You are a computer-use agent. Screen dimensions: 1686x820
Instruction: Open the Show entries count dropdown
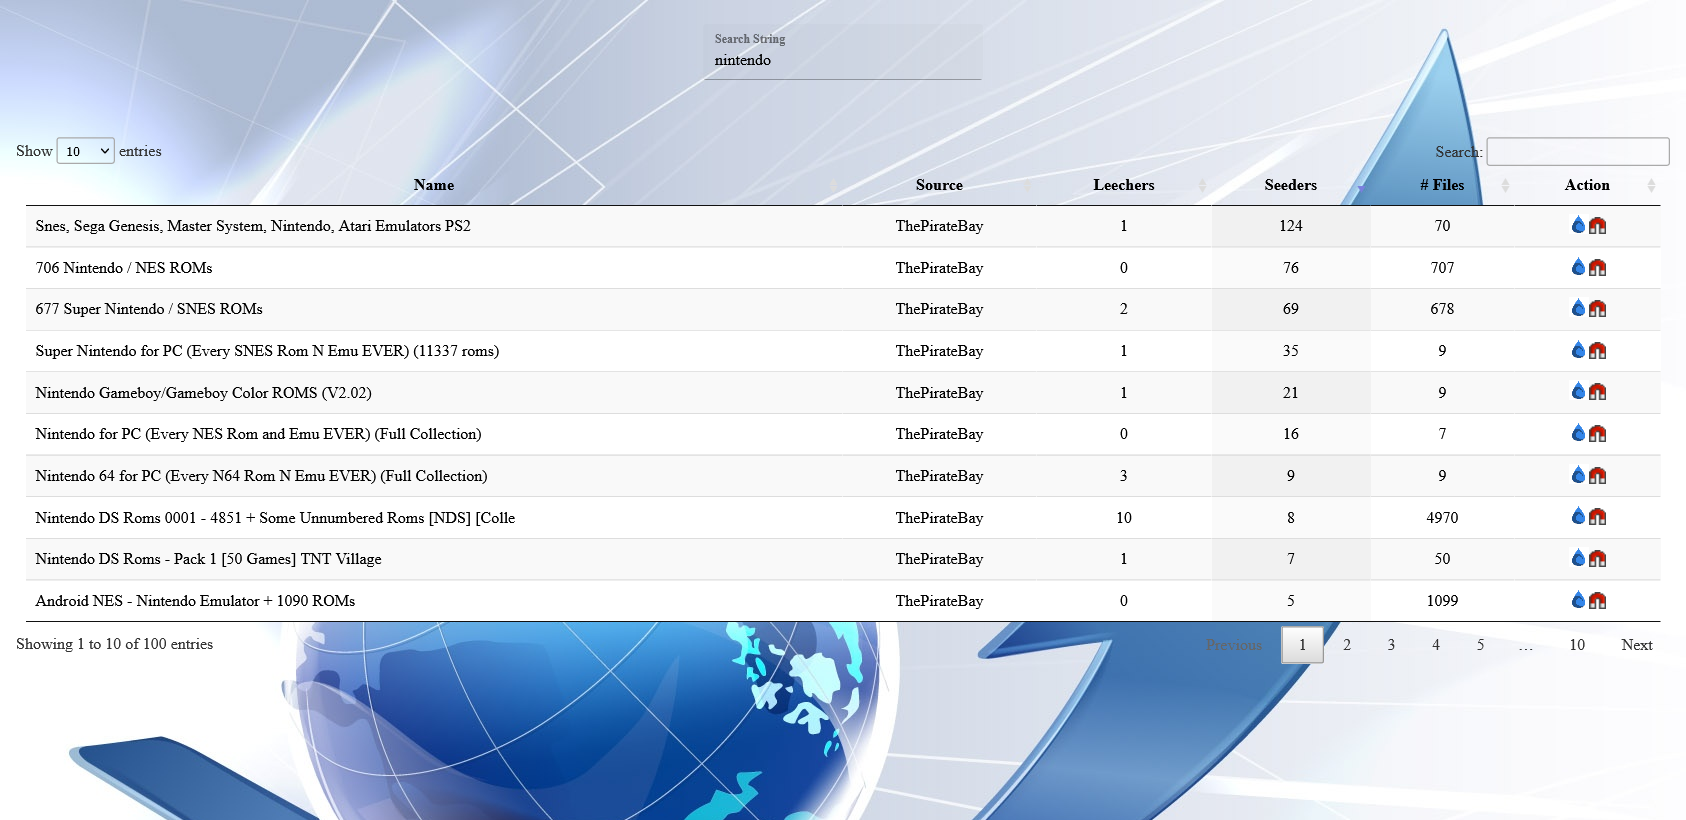86,151
